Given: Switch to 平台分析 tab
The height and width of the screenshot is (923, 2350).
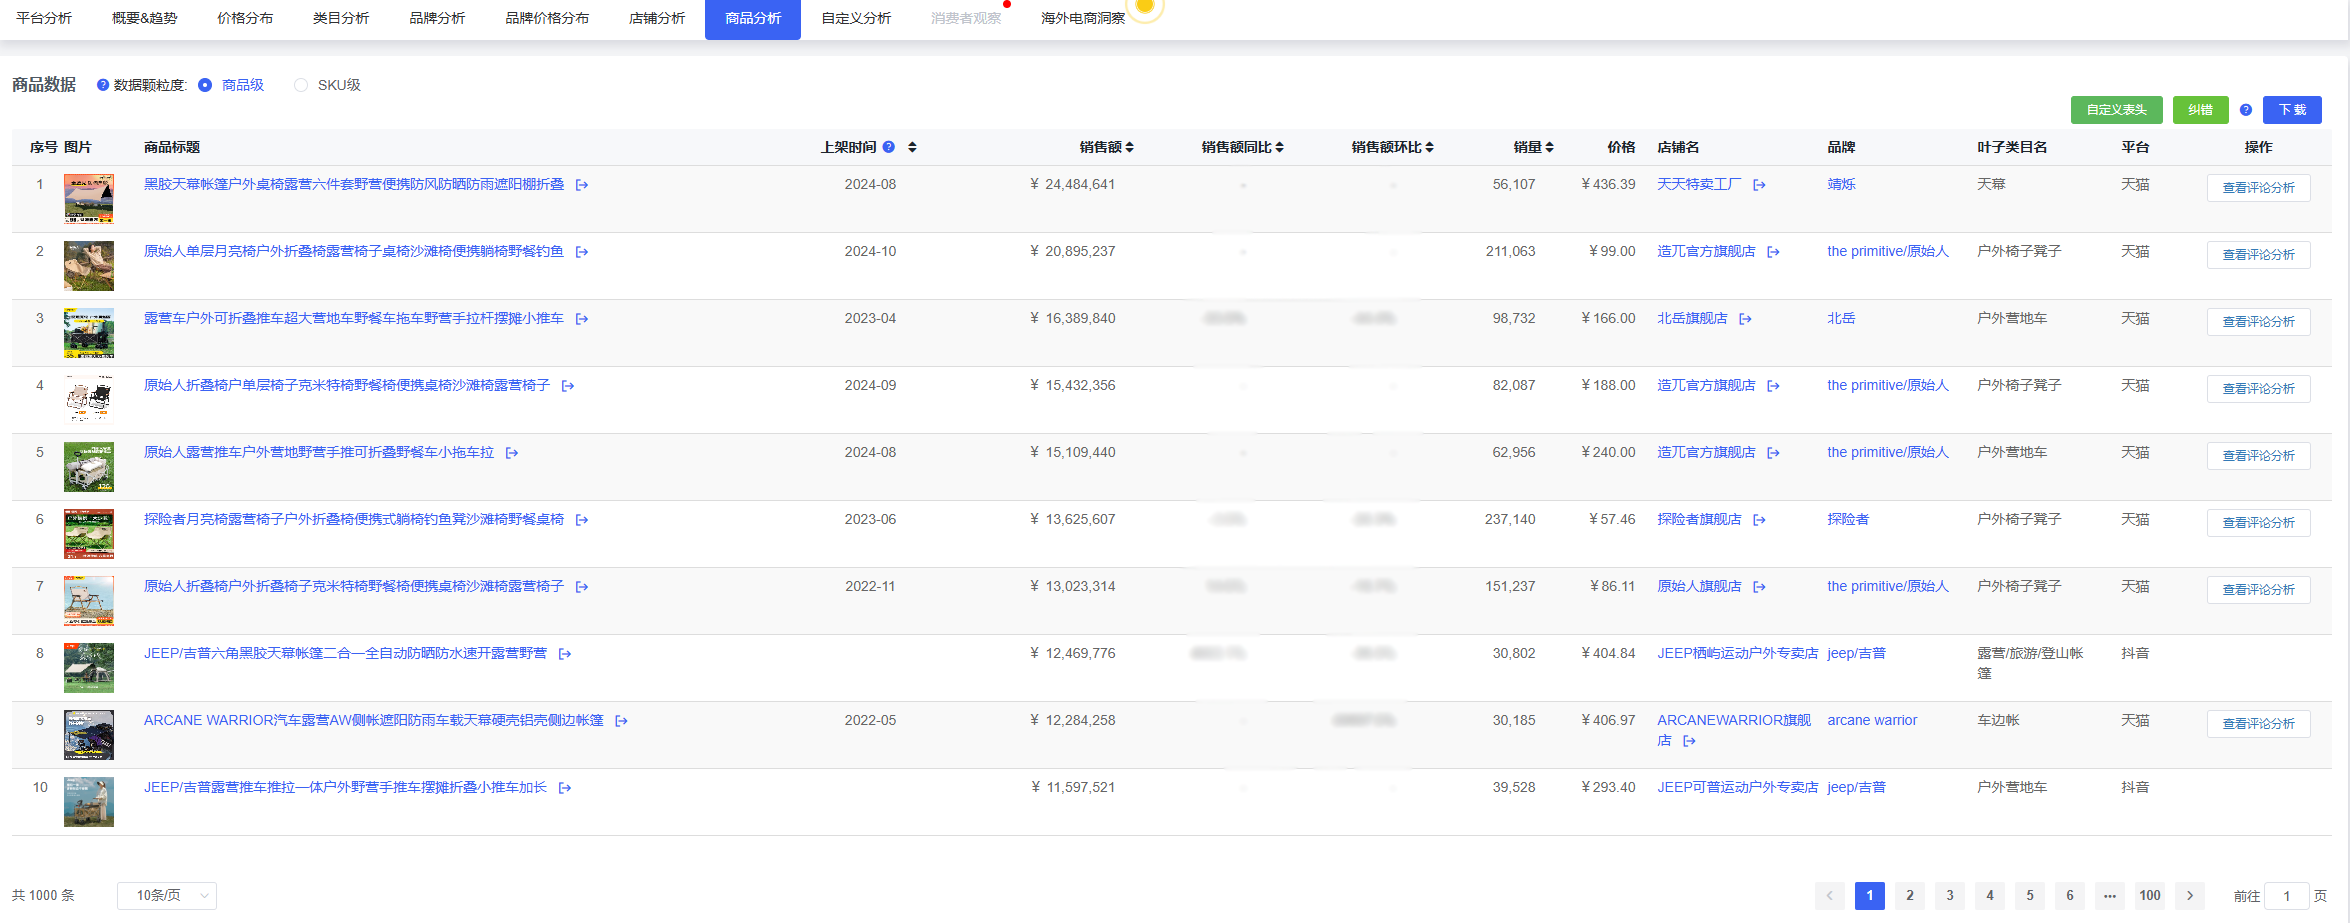Looking at the screenshot, I should pos(44,18).
